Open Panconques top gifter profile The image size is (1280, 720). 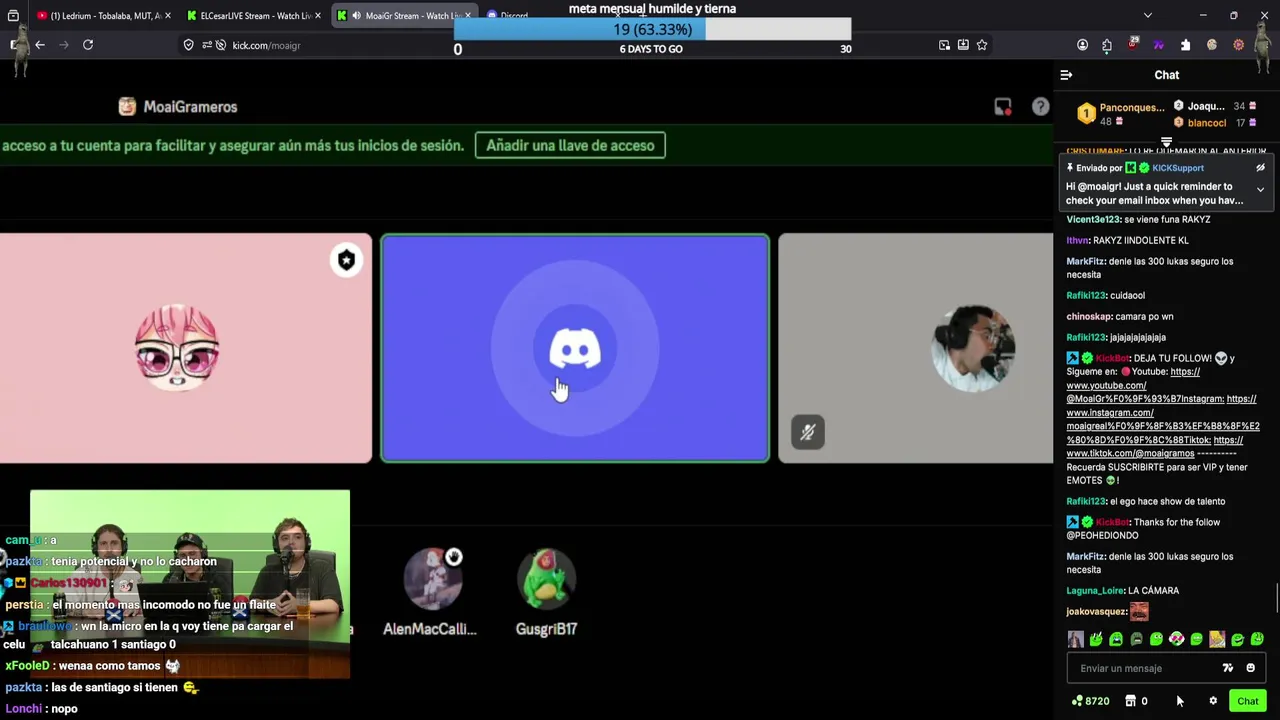tap(1132, 107)
